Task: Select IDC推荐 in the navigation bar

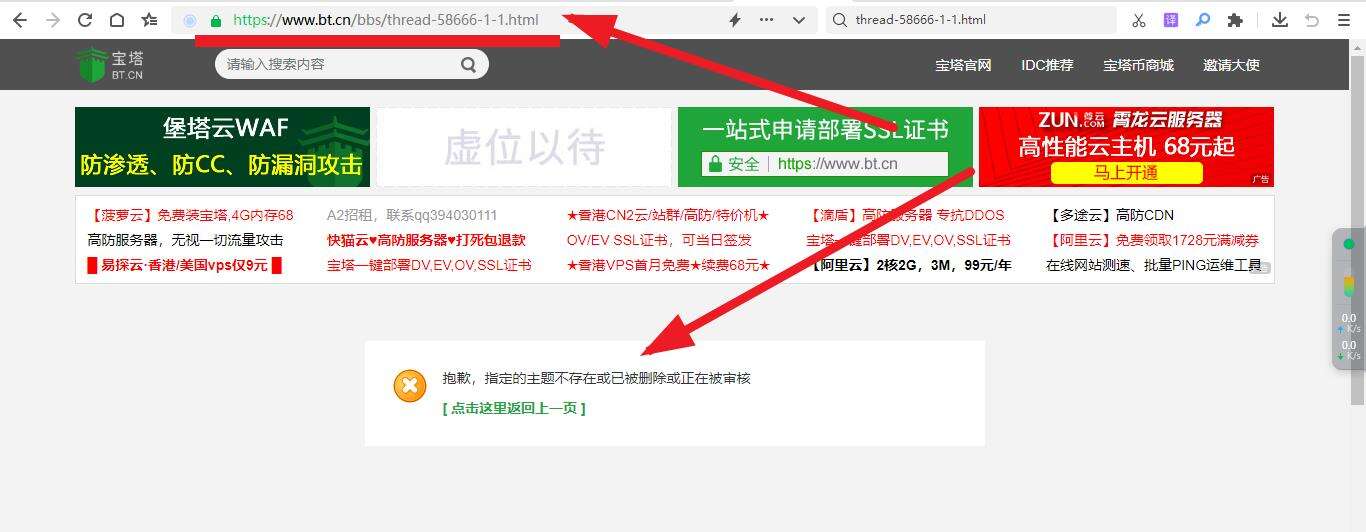Action: (1047, 65)
